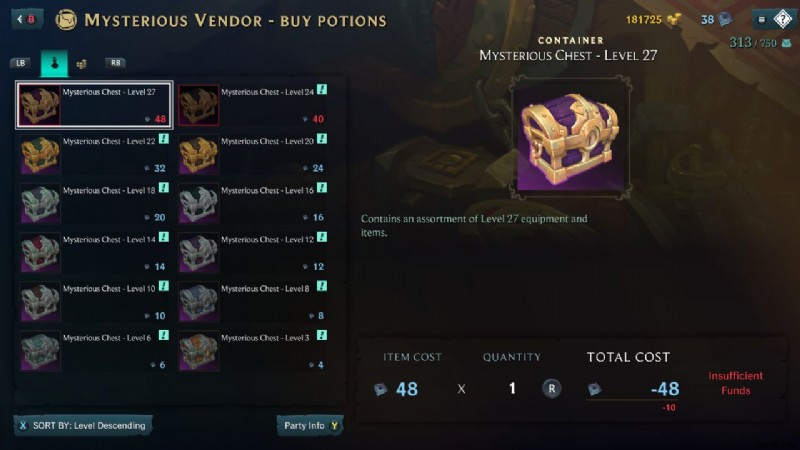This screenshot has height=450, width=800.
Task: Change SORT BY: Level Descending option
Action: tap(83, 426)
